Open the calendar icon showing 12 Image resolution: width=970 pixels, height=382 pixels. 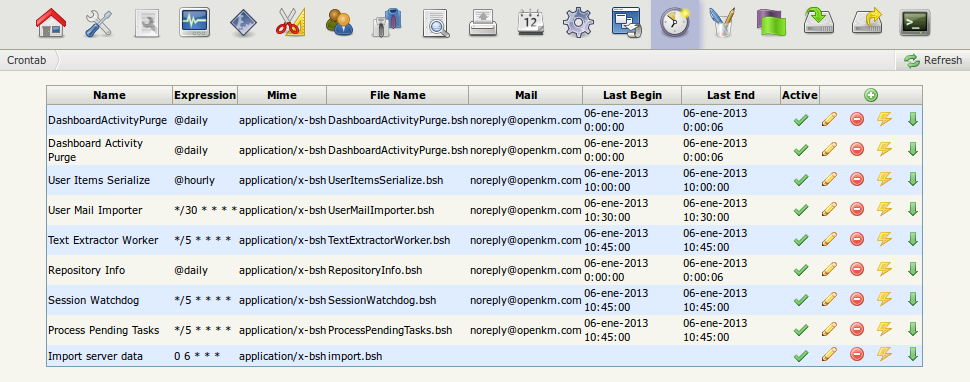pos(531,23)
